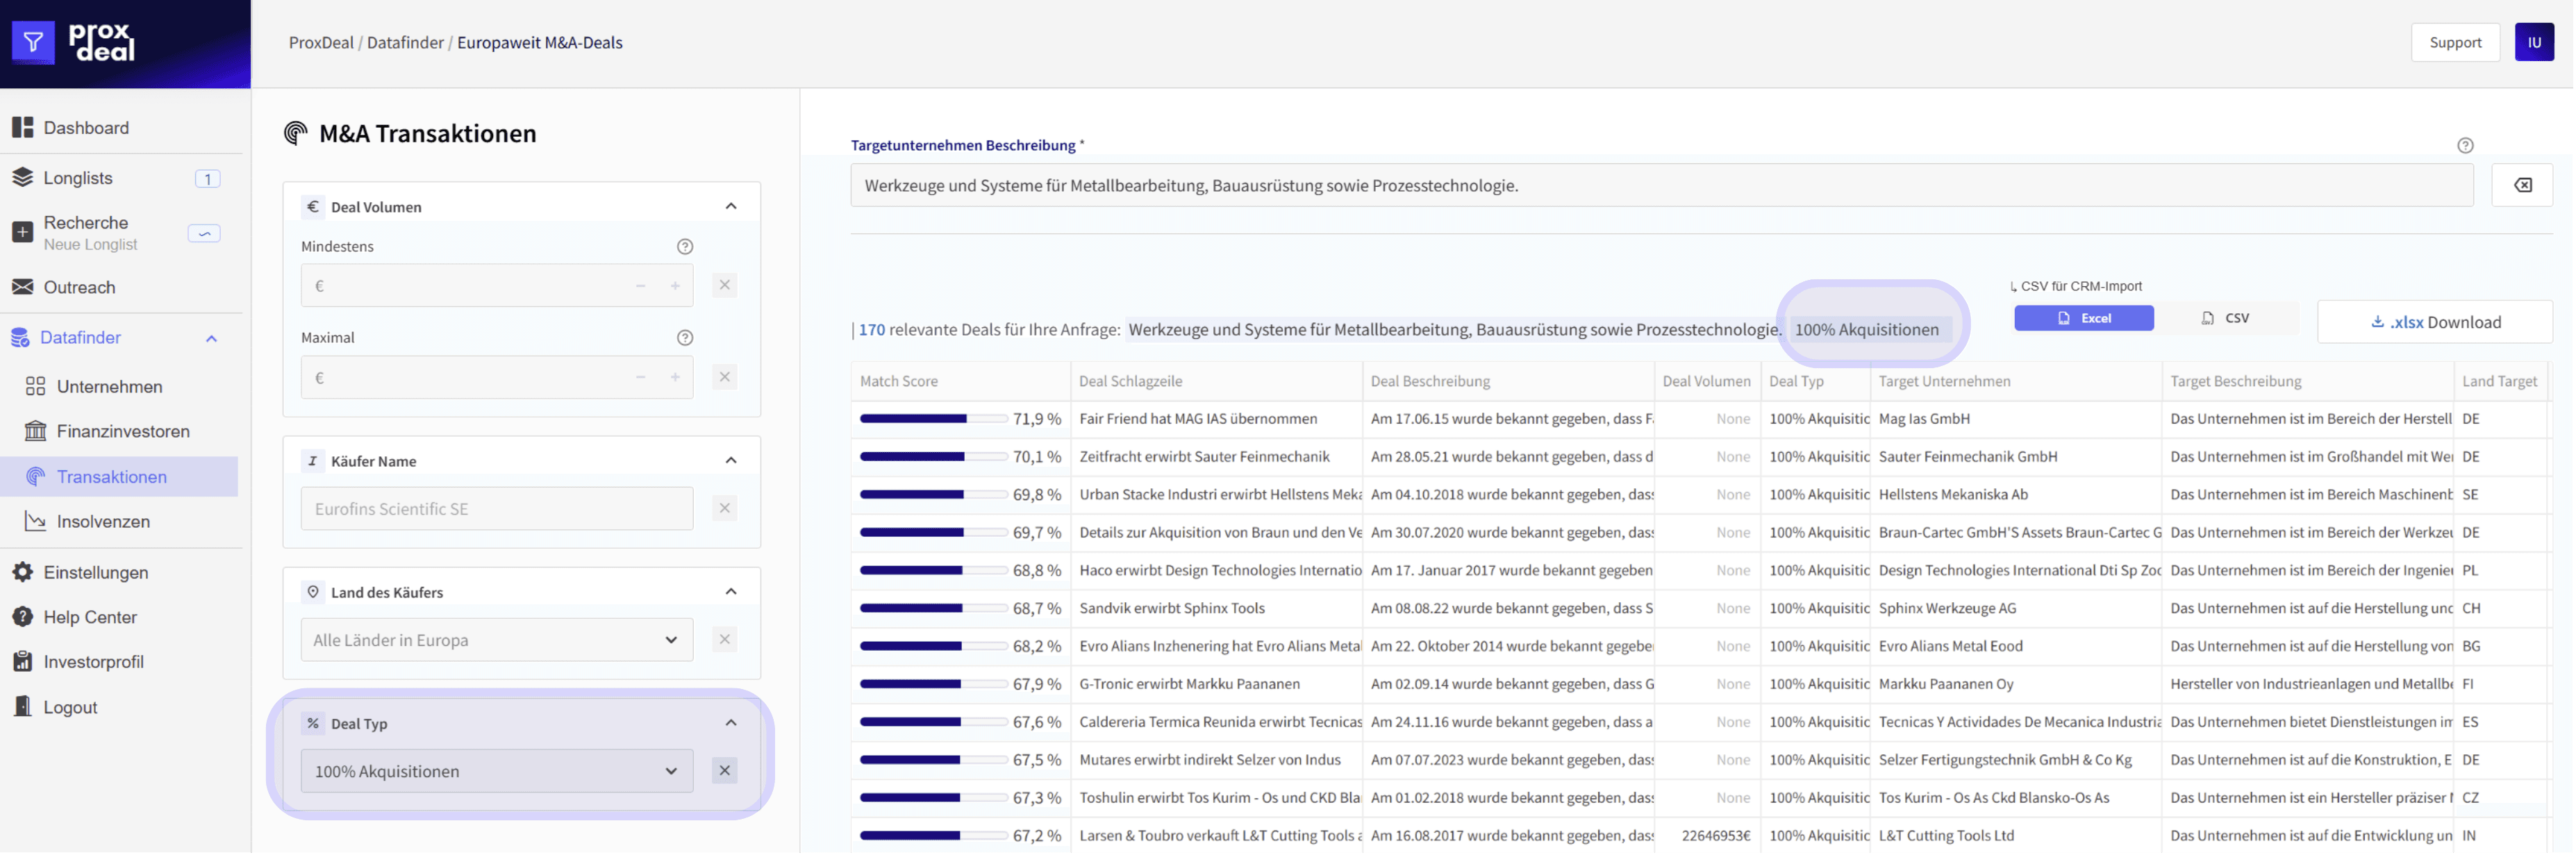Screen dimensions: 2576x855
Task: Open Insolvenzen in the sidebar
Action: pyautogui.click(x=103, y=521)
